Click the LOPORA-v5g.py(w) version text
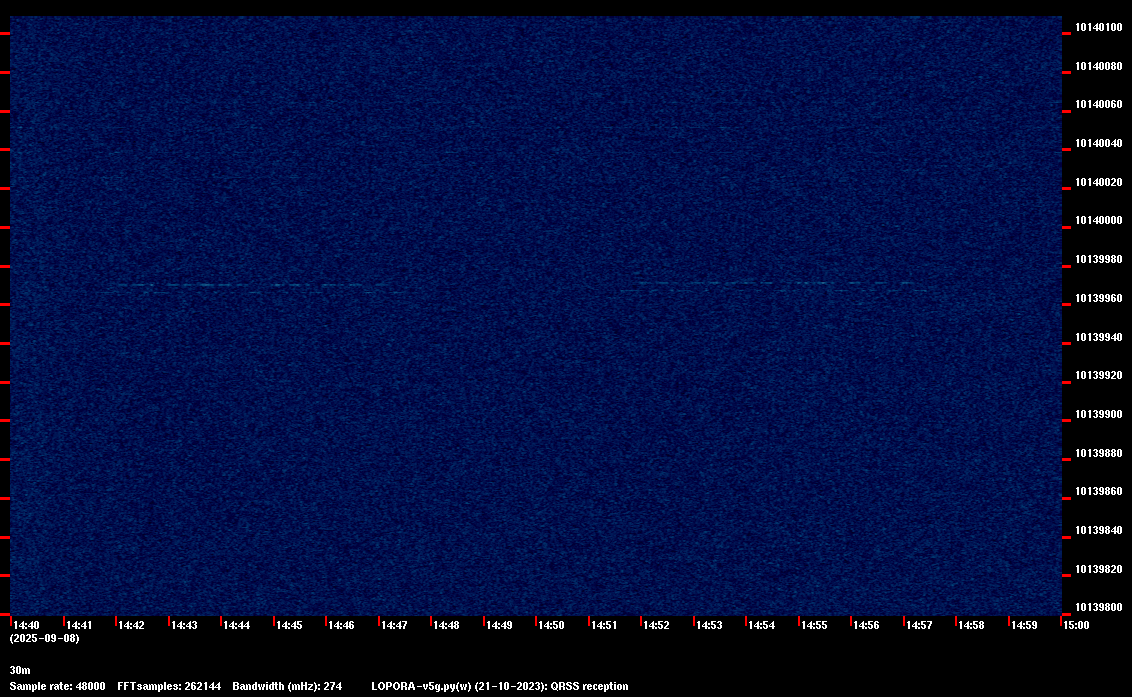This screenshot has width=1132, height=697. (x=421, y=686)
